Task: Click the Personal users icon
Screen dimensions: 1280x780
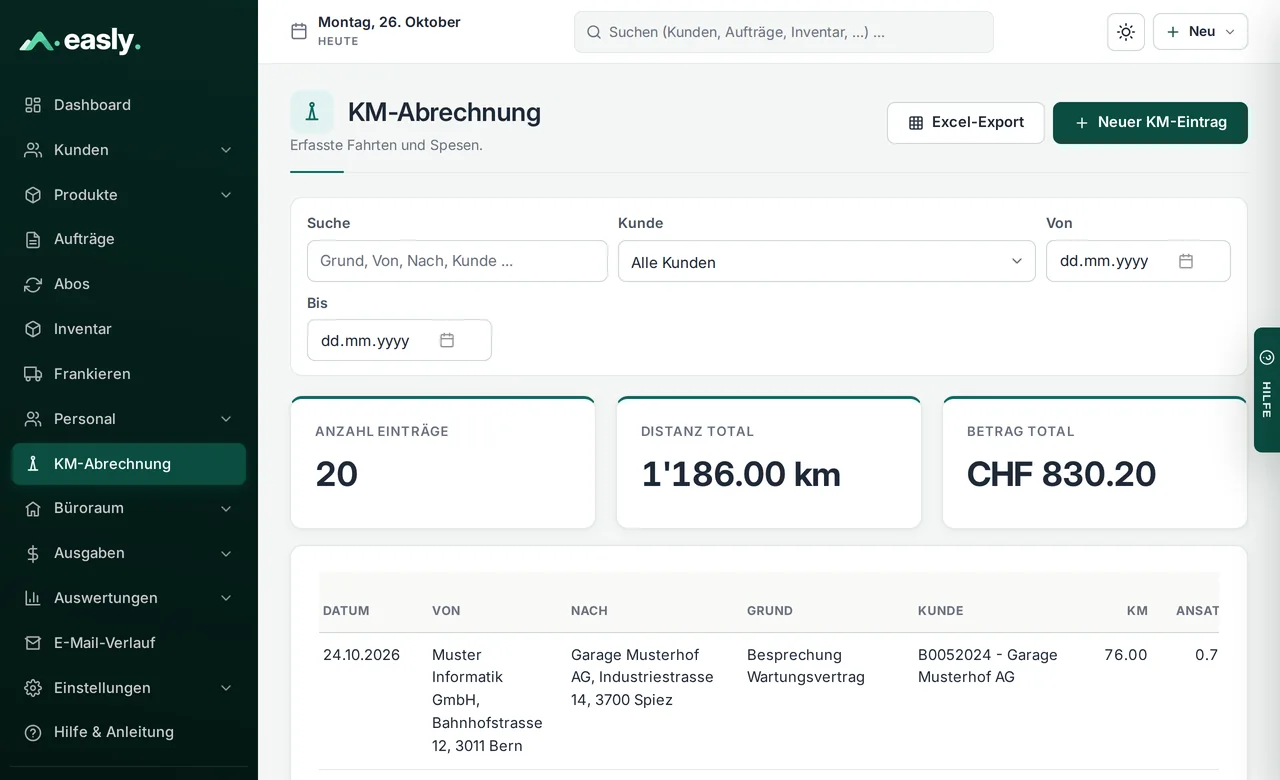Action: (x=33, y=419)
